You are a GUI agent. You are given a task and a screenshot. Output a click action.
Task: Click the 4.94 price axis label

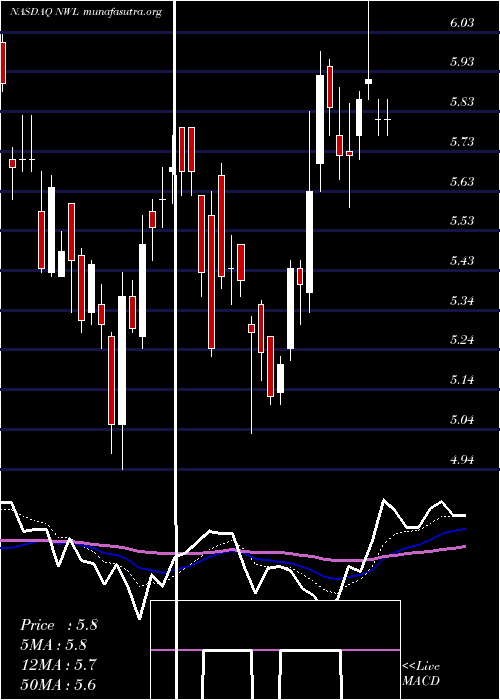(x=462, y=459)
